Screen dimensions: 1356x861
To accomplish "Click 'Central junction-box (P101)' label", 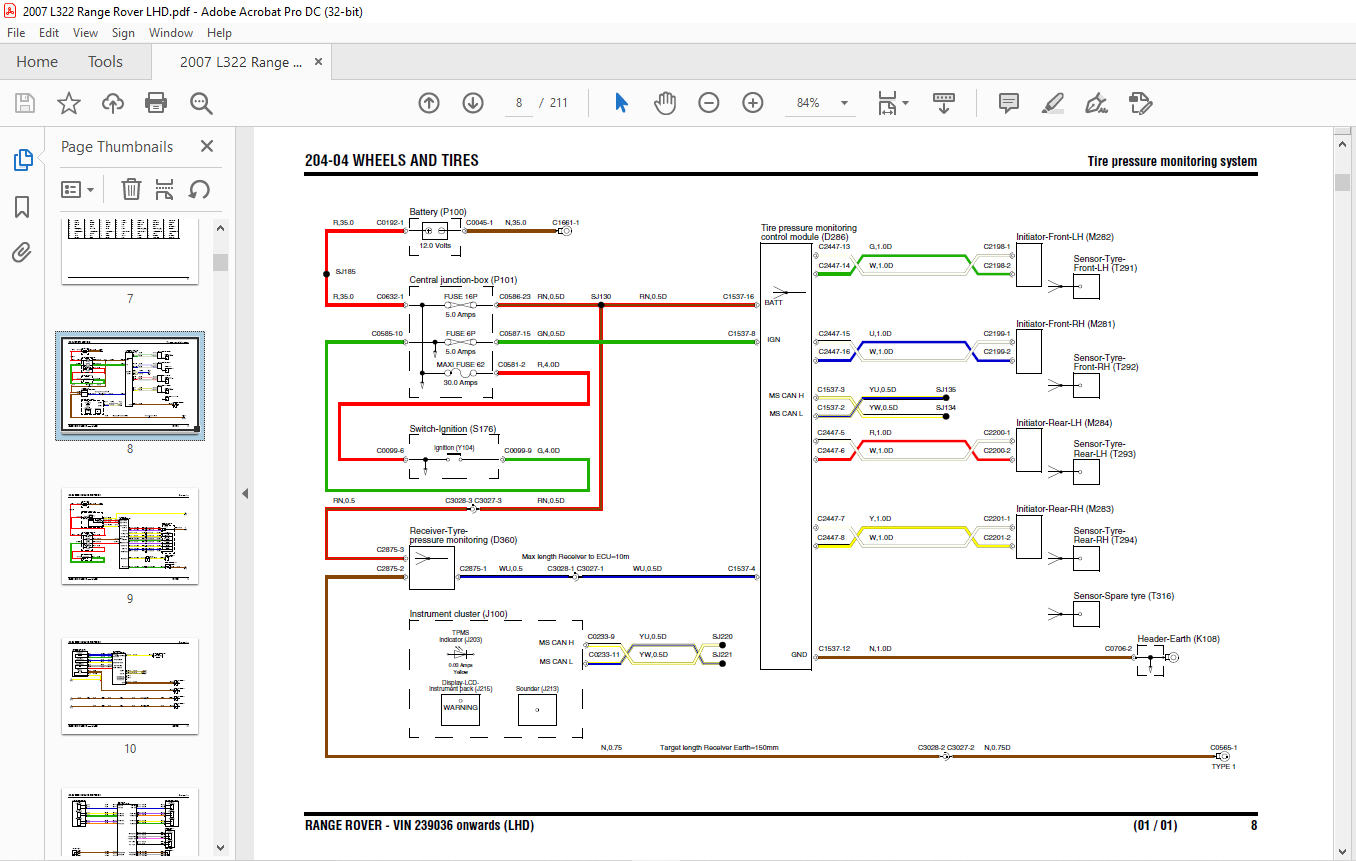I will [463, 280].
